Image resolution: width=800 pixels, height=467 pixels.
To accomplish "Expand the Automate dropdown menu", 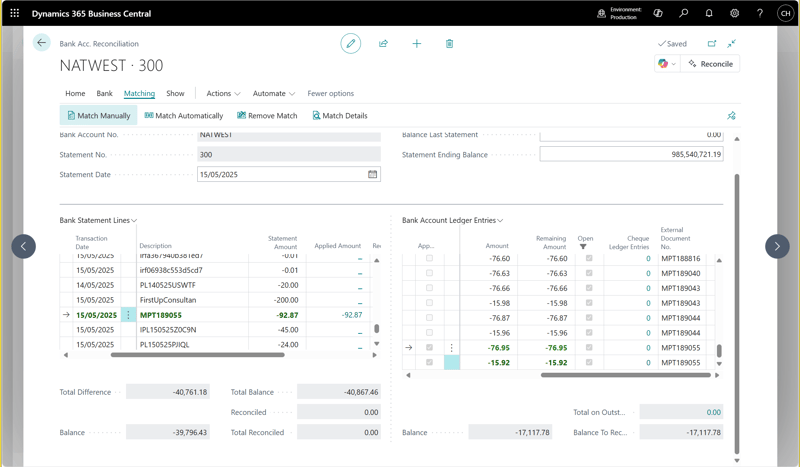I will [x=273, y=93].
